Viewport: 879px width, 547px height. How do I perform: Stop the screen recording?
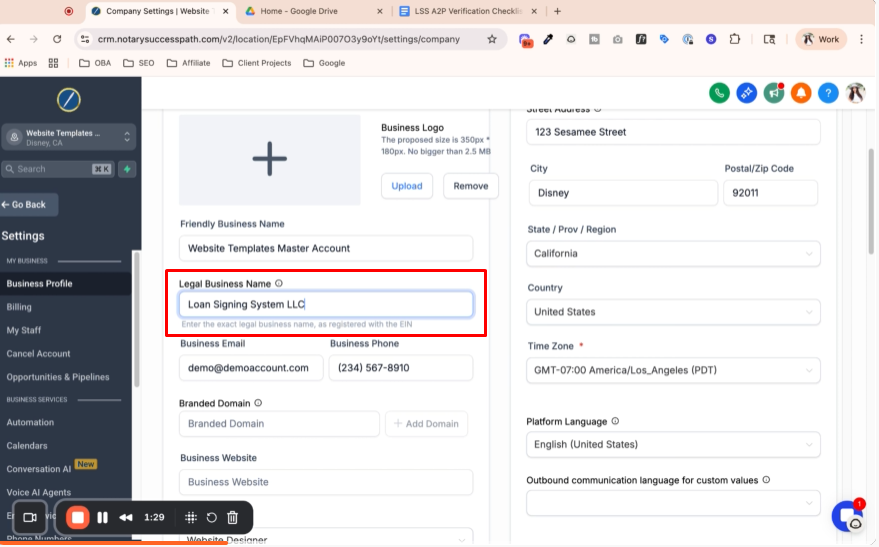coord(77,517)
